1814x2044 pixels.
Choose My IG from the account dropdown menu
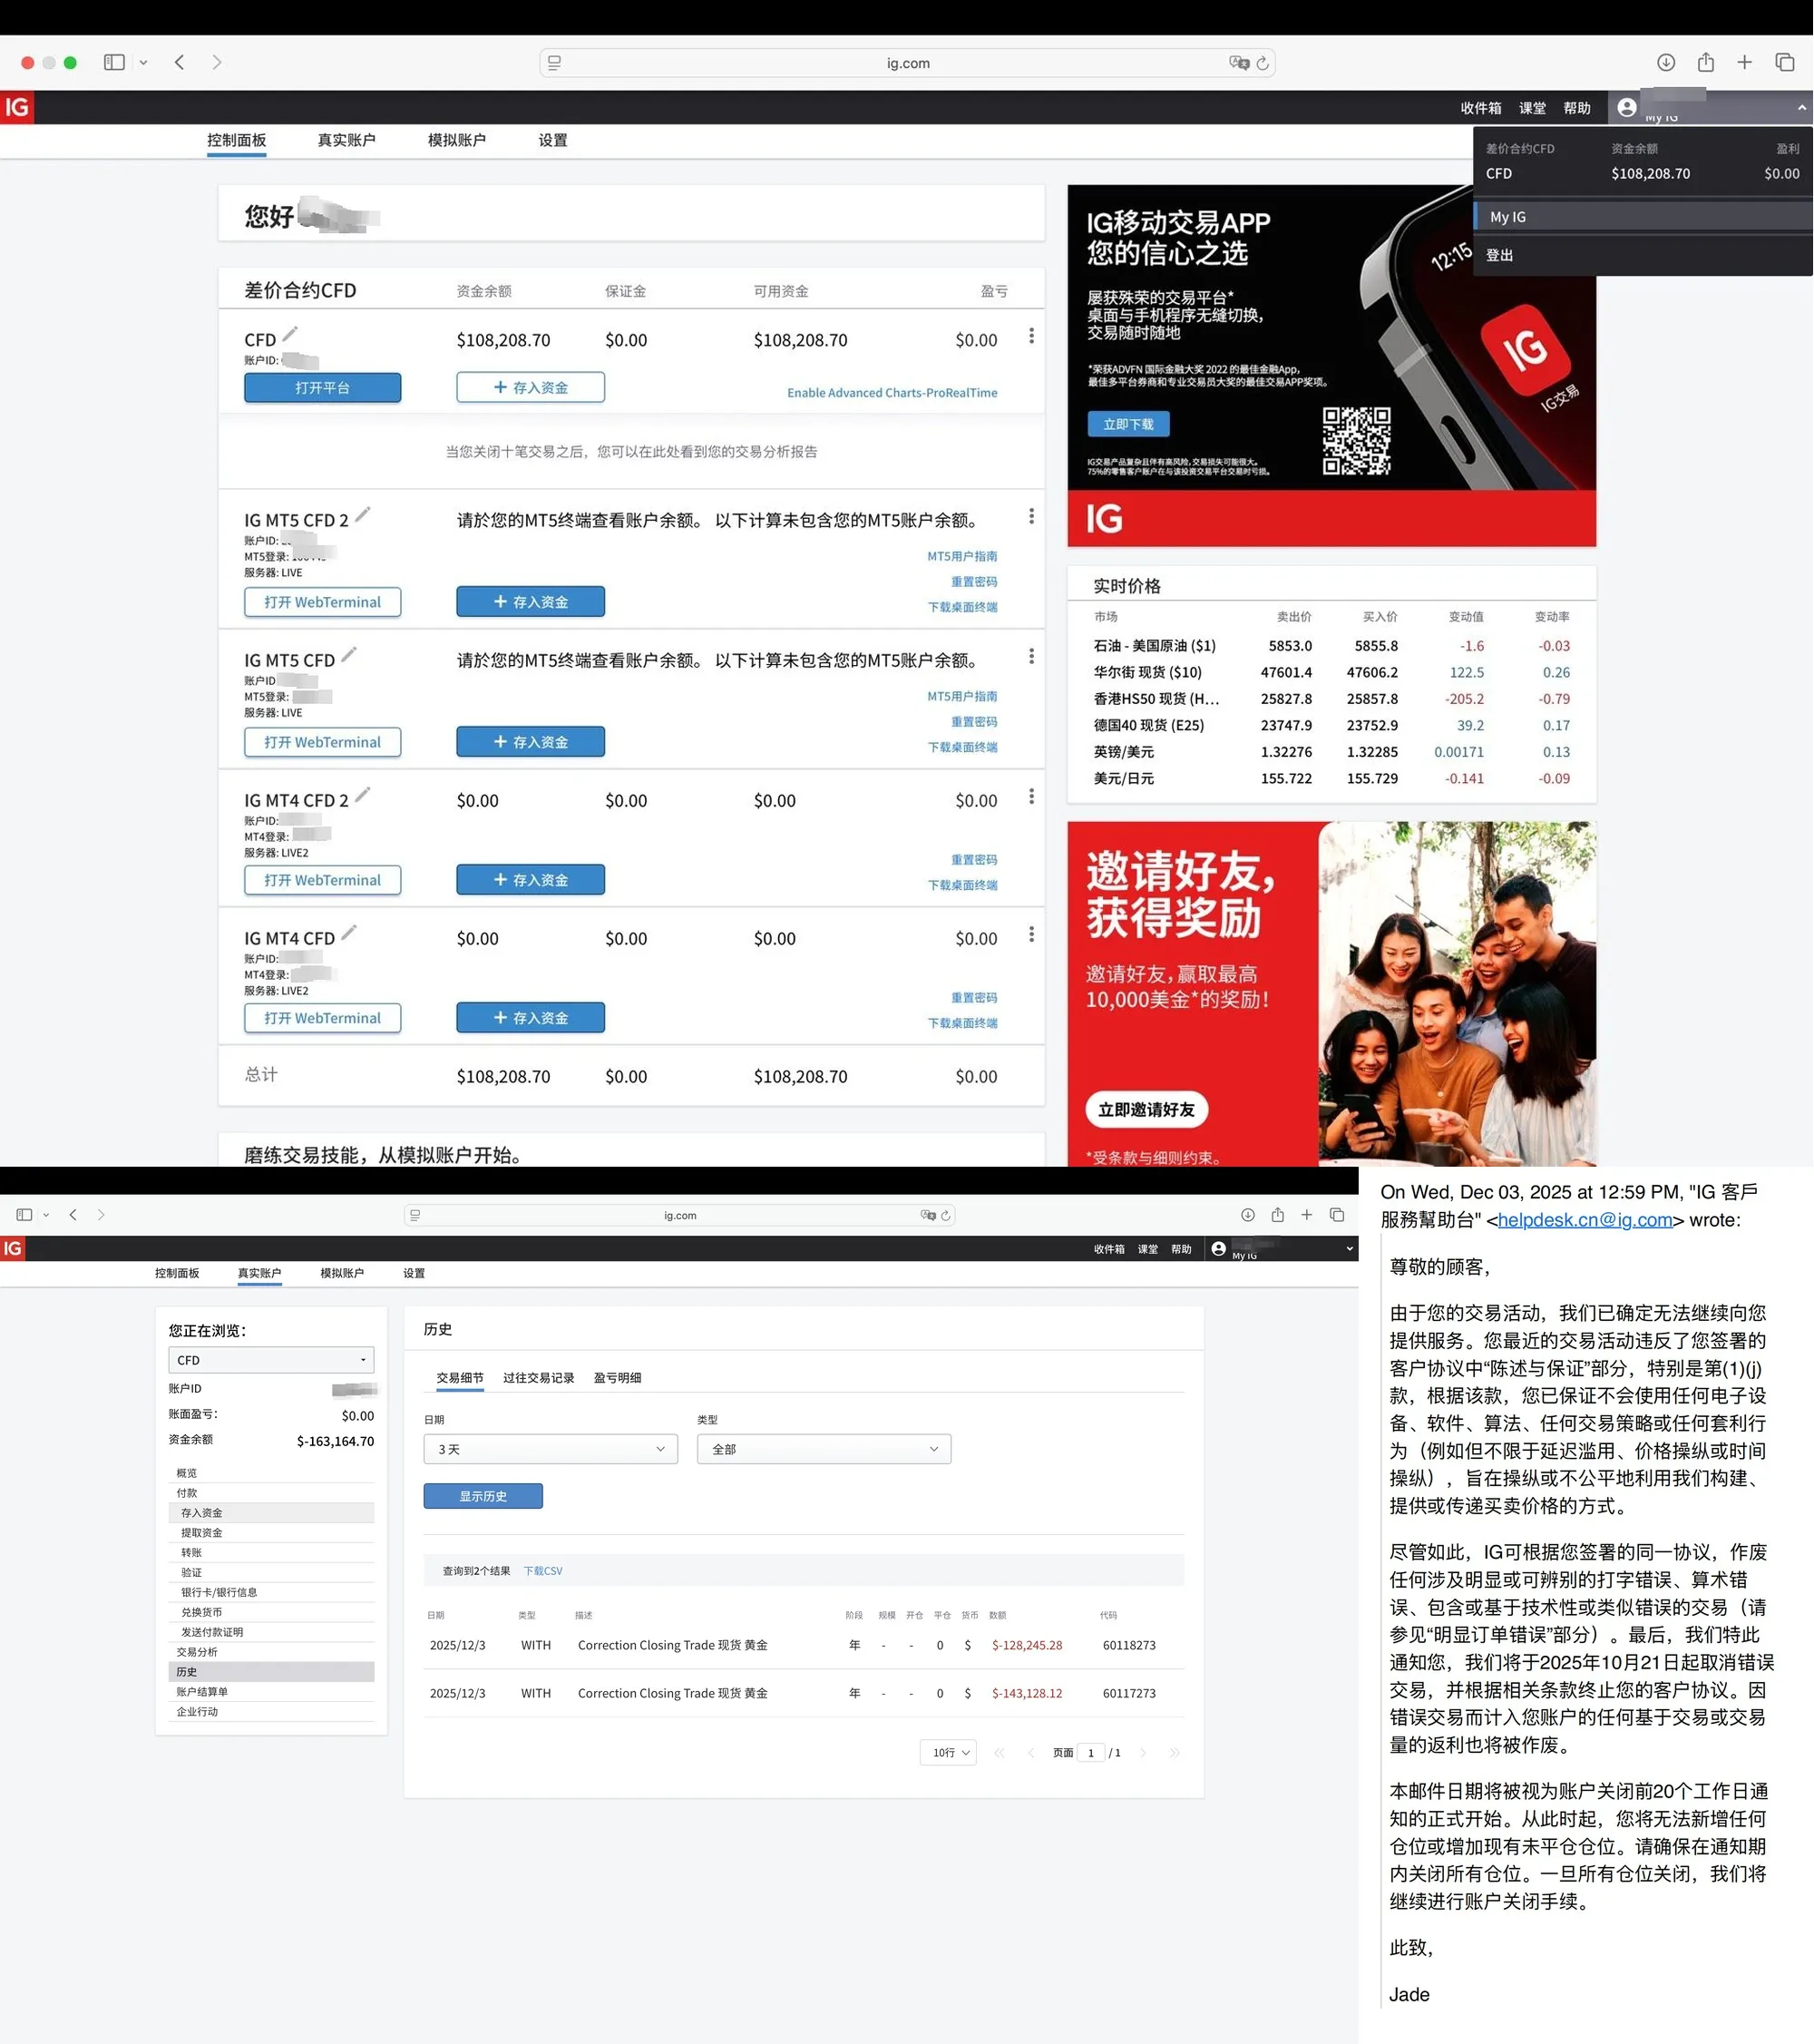click(1643, 216)
